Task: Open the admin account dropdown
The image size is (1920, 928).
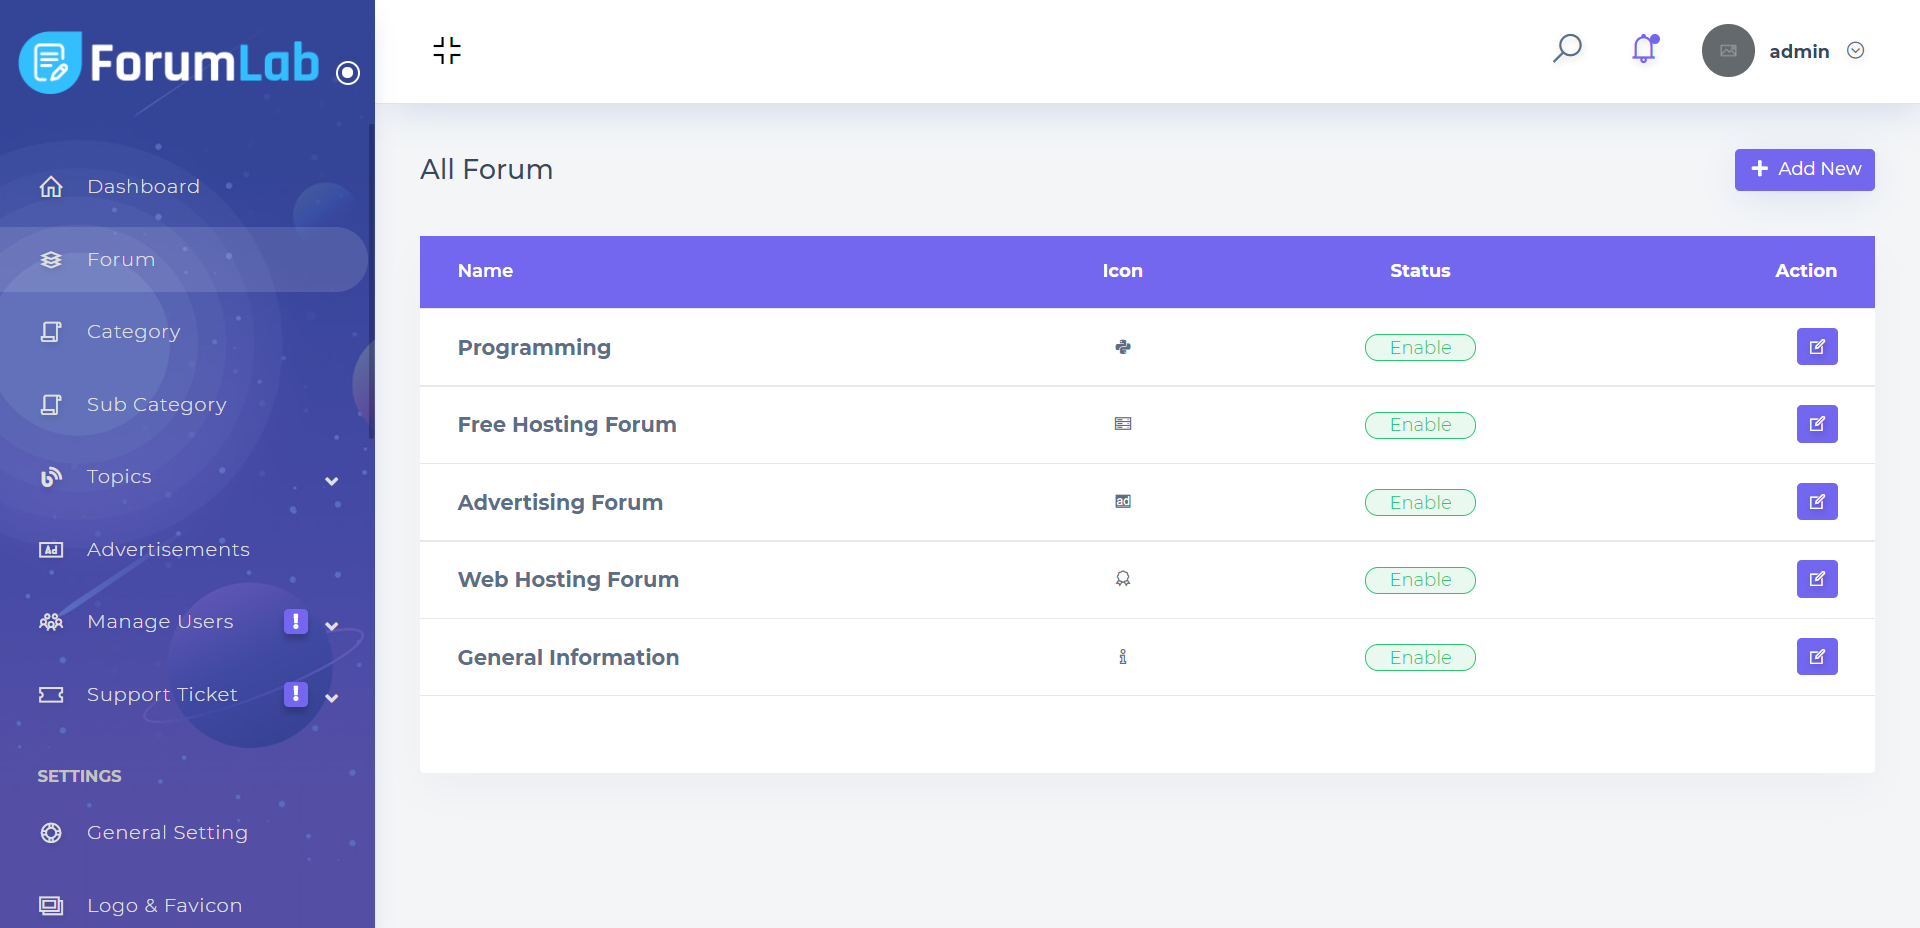Action: coord(1855,51)
